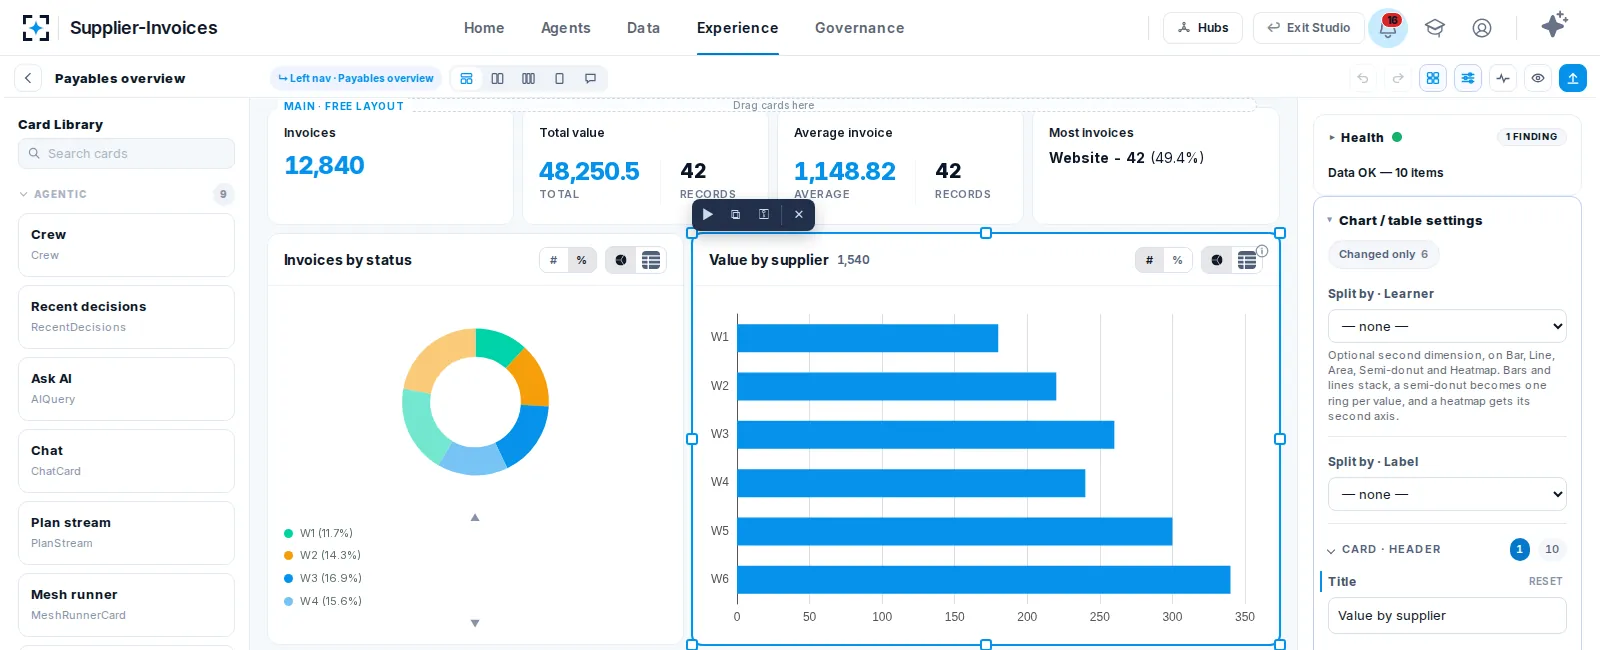
Task: Show Invoices by status as chart
Action: 621,260
